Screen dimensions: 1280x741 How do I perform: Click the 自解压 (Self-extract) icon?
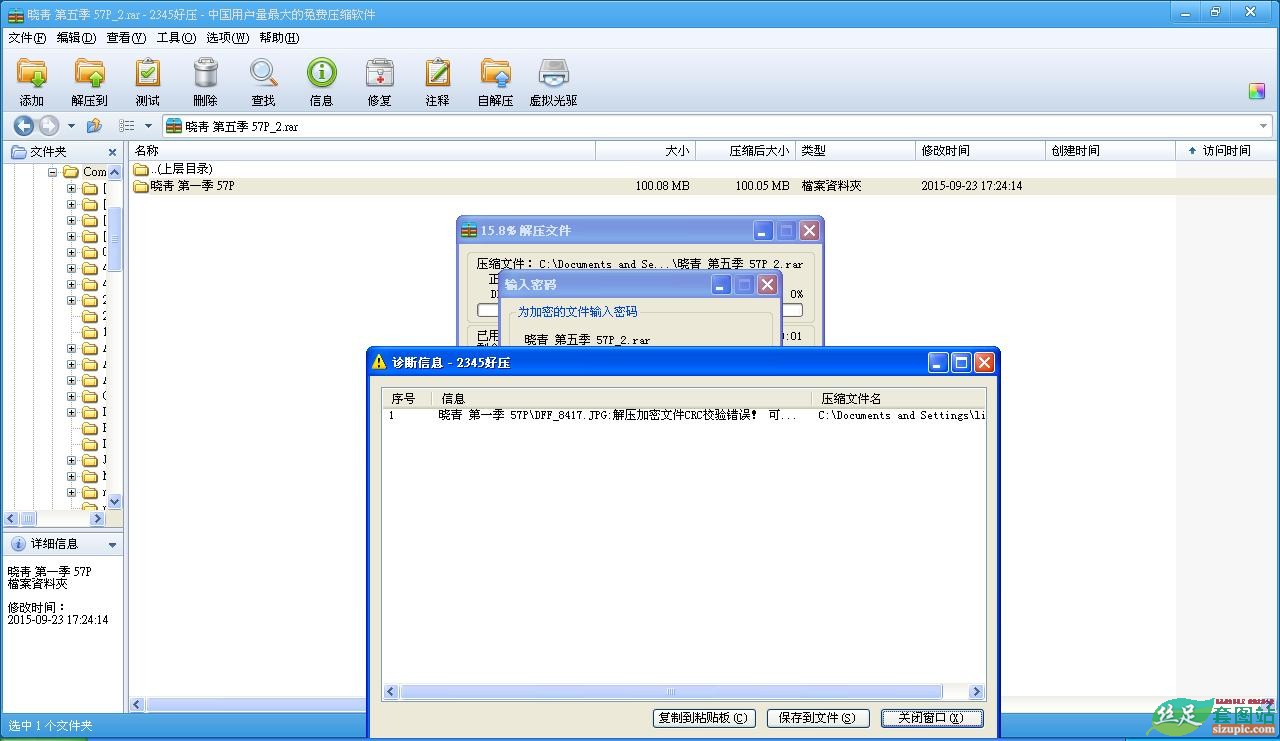(x=495, y=75)
